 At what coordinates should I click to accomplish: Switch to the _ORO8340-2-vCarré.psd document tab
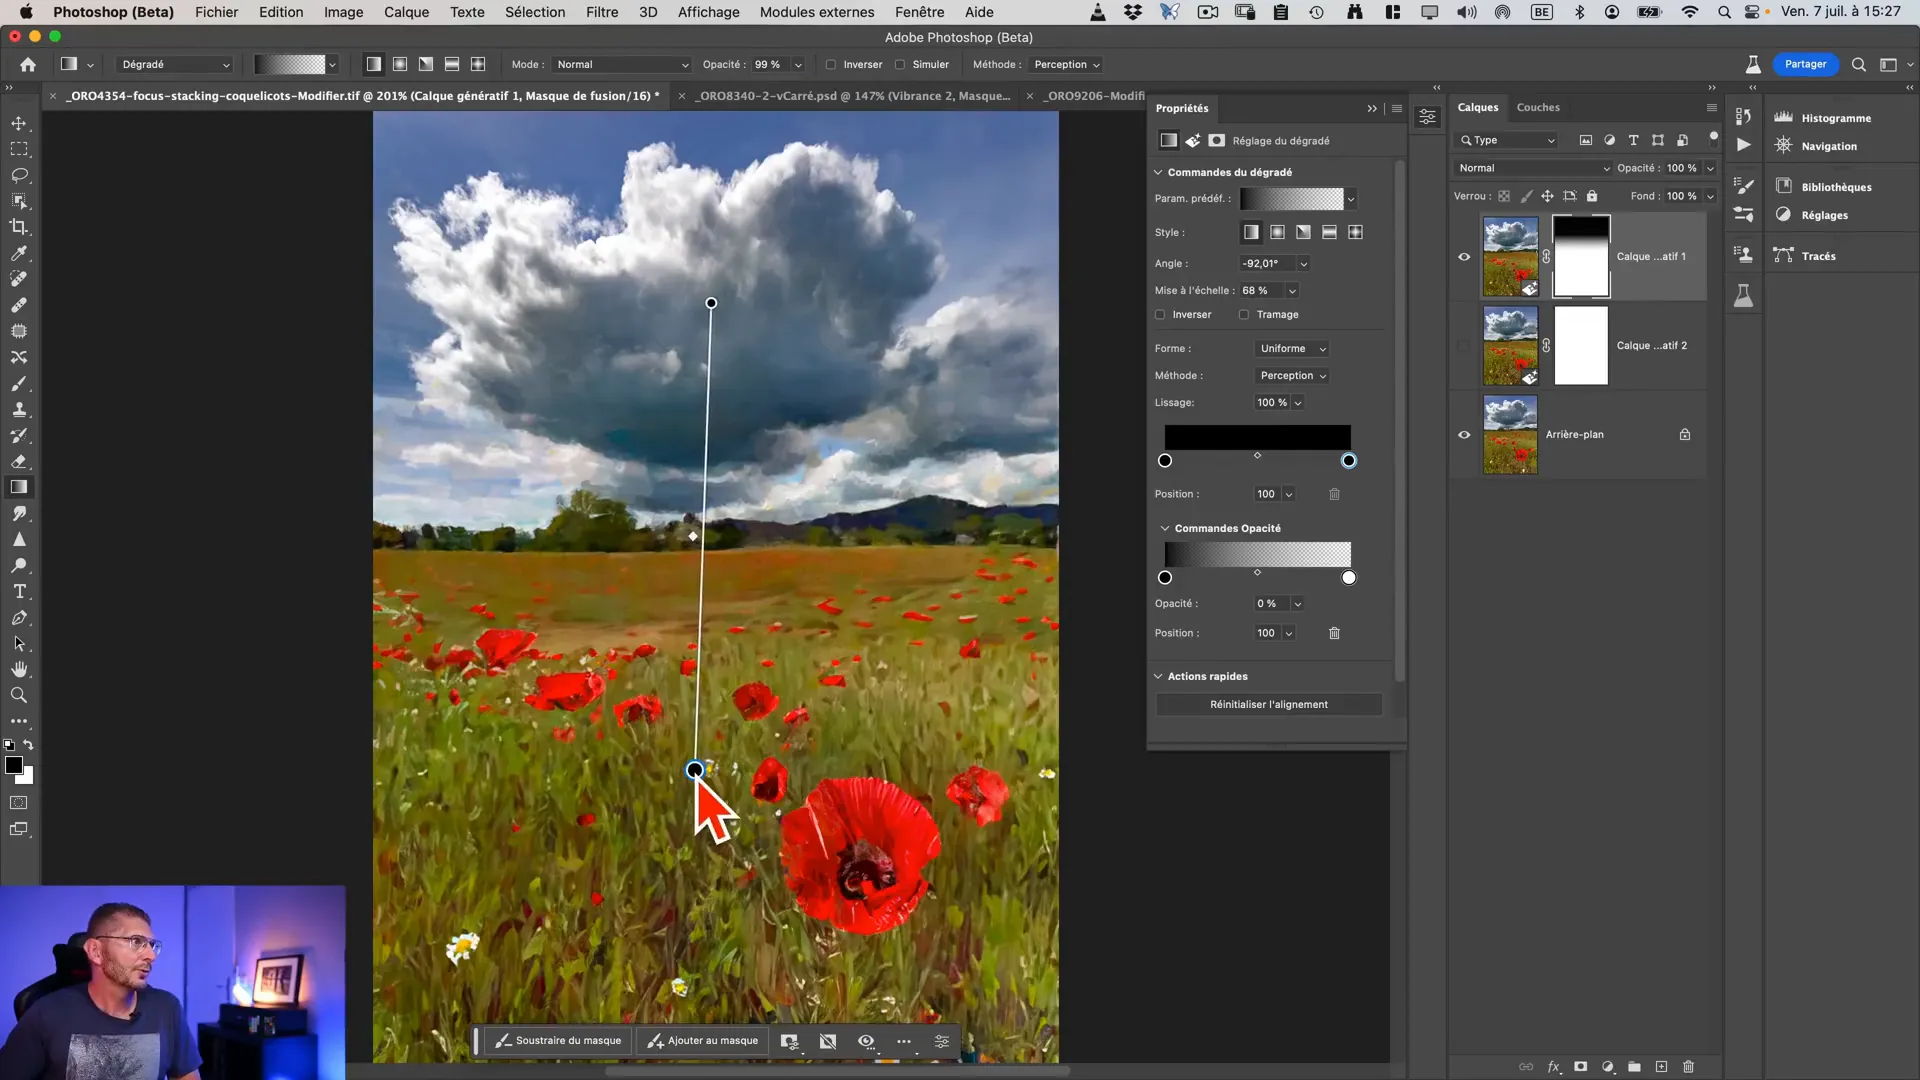coord(854,96)
